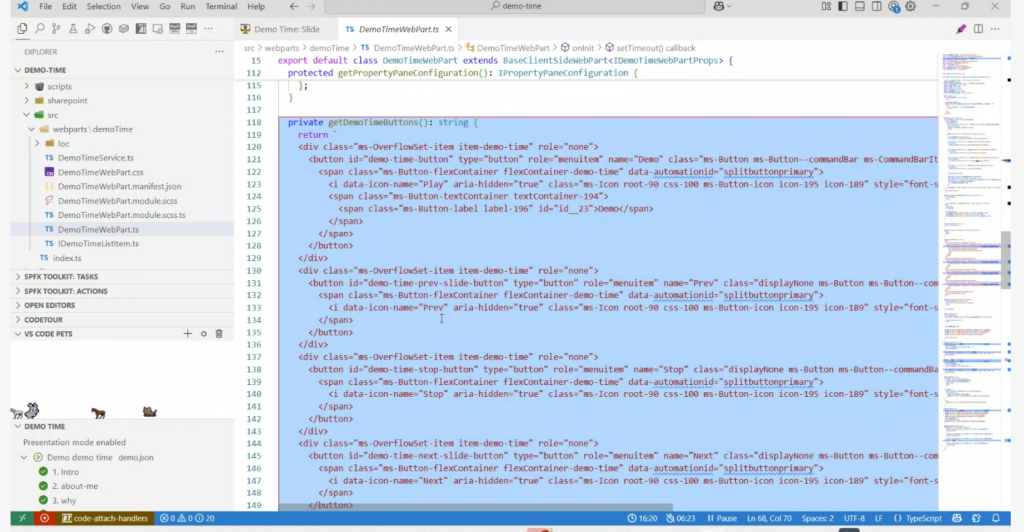The image size is (1024, 532).
Task: Open notifications bell in status bar
Action: 996,518
